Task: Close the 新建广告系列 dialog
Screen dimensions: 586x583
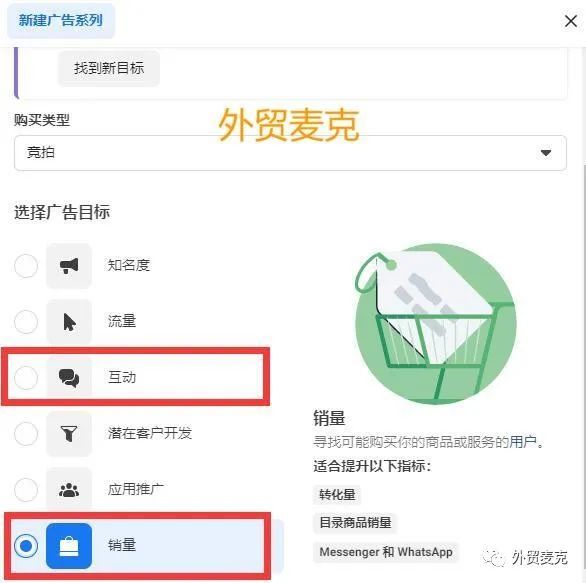Action: click(571, 21)
